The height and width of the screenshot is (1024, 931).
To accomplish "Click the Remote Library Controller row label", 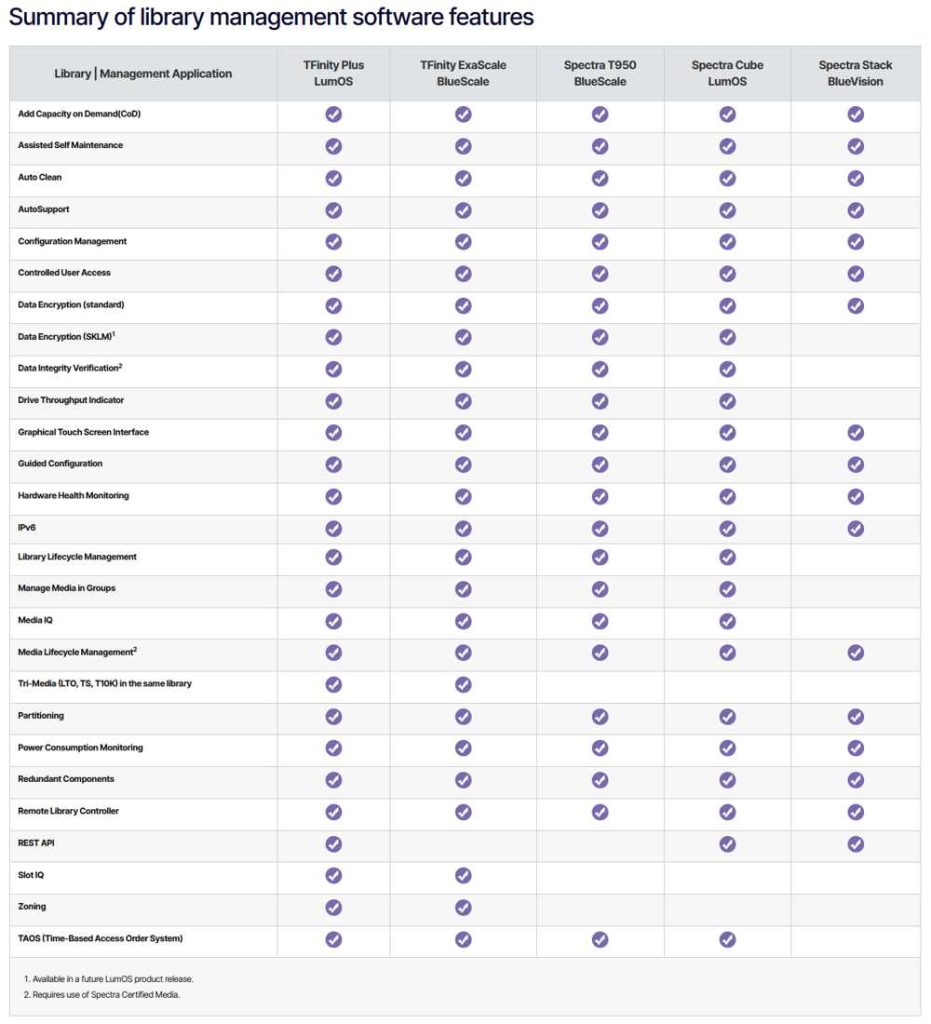I will [x=68, y=811].
